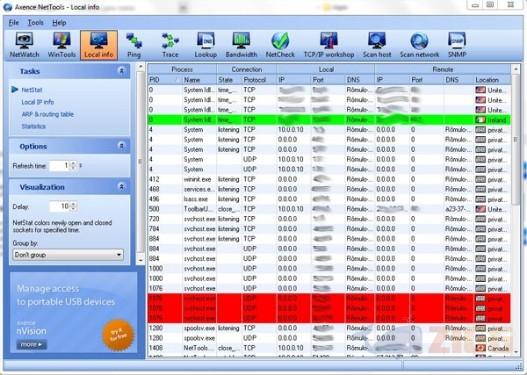
Task: Open ARP & routing table
Action: coord(47,114)
